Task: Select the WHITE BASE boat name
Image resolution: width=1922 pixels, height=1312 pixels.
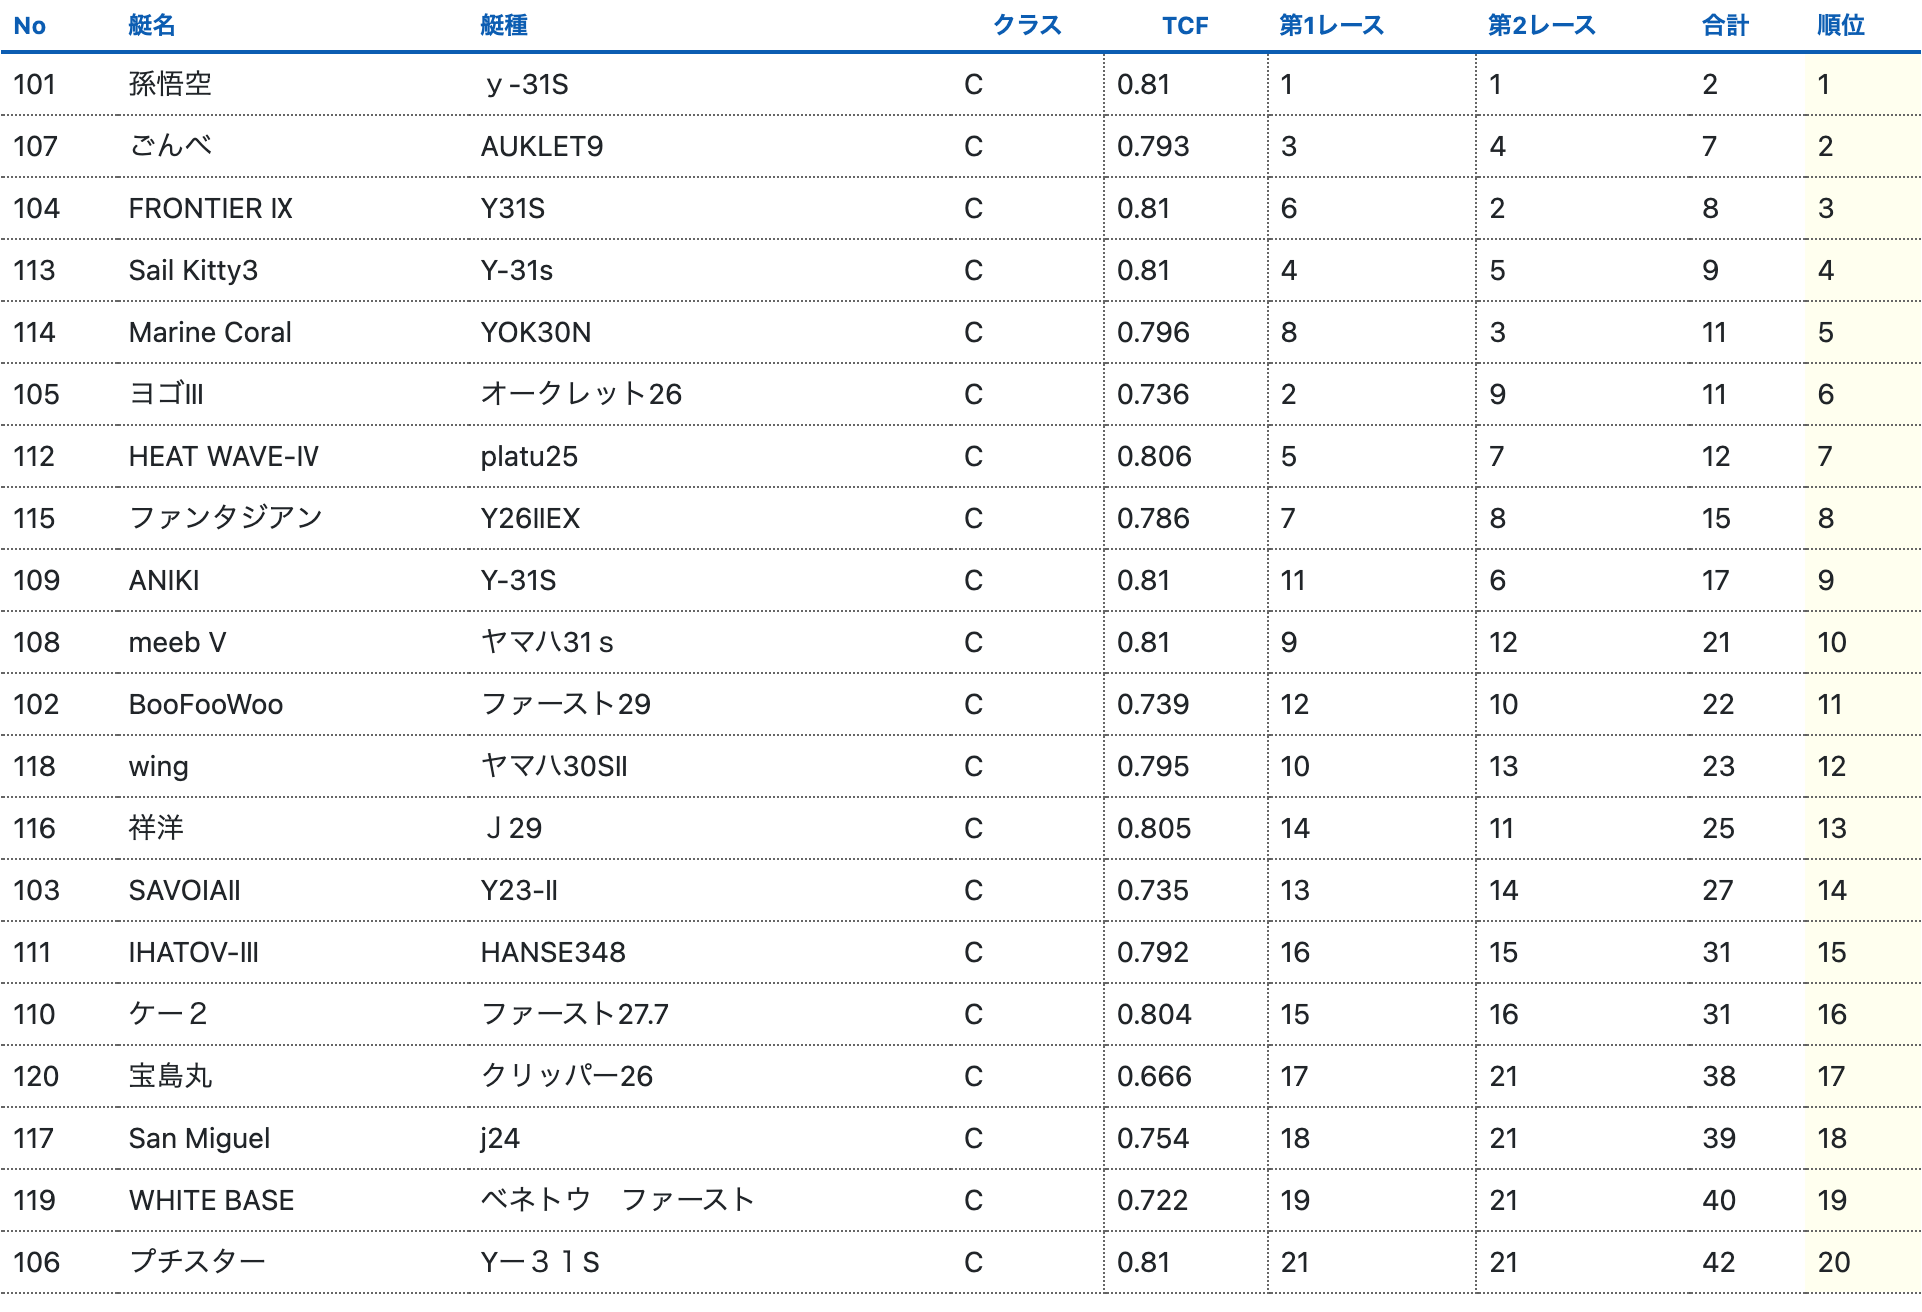Action: pyautogui.click(x=212, y=1200)
